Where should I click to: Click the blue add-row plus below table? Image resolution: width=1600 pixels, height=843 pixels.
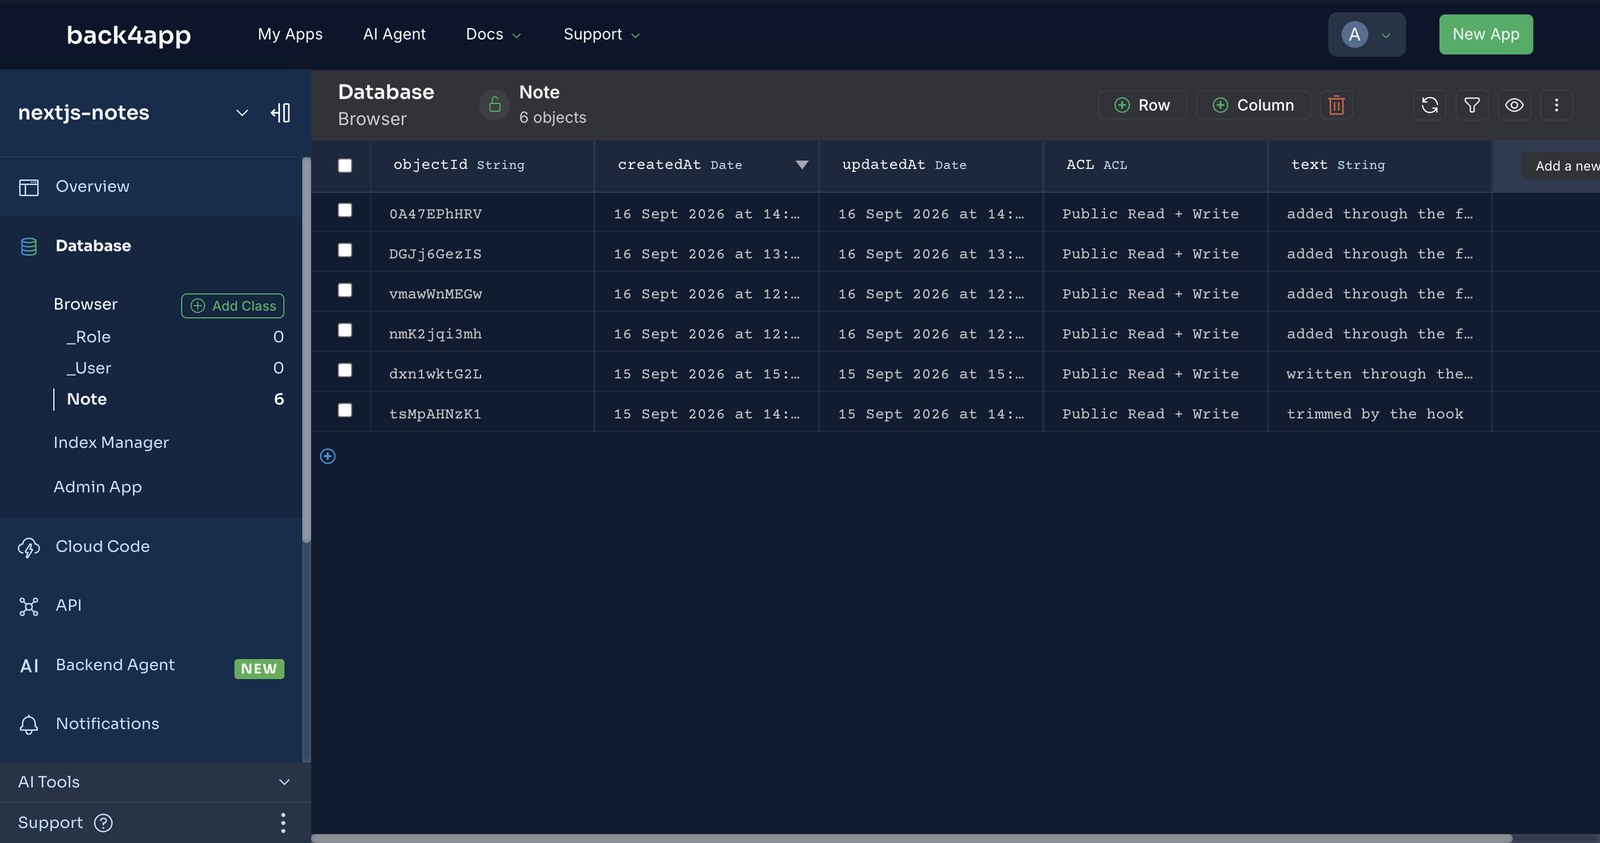(x=328, y=456)
